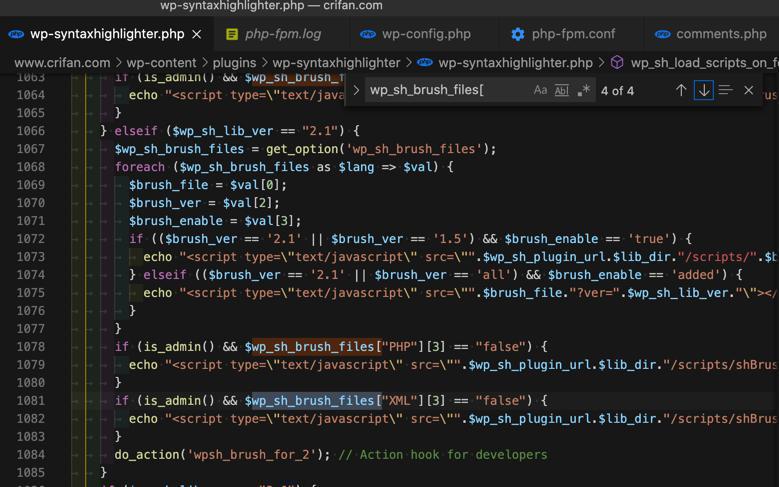The image size is (779, 487).
Task: Click the gear icon on php-fpm.conf tab
Action: coord(518,34)
